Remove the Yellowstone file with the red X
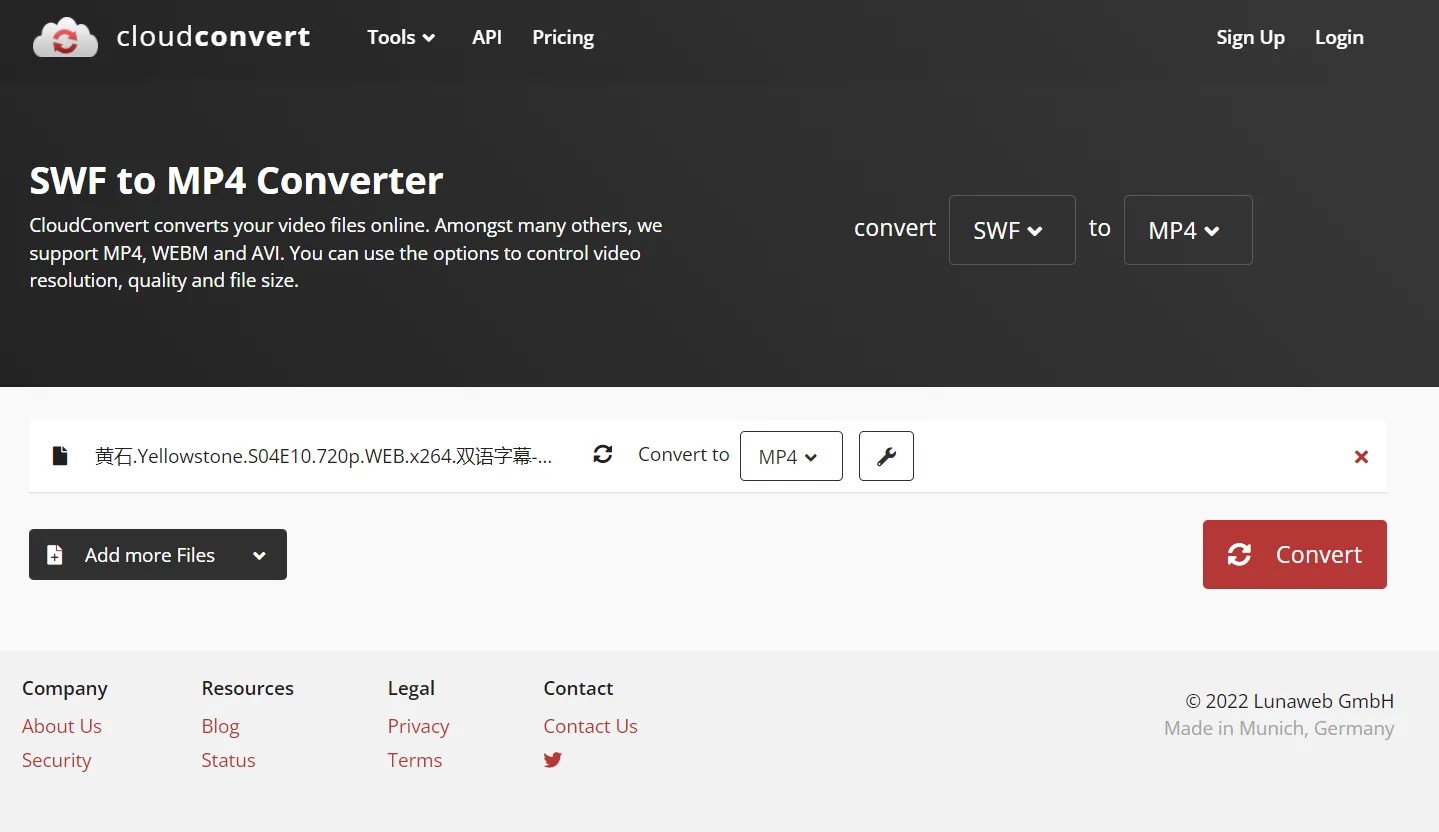Viewport: 1439px width, 832px height. 1361,456
